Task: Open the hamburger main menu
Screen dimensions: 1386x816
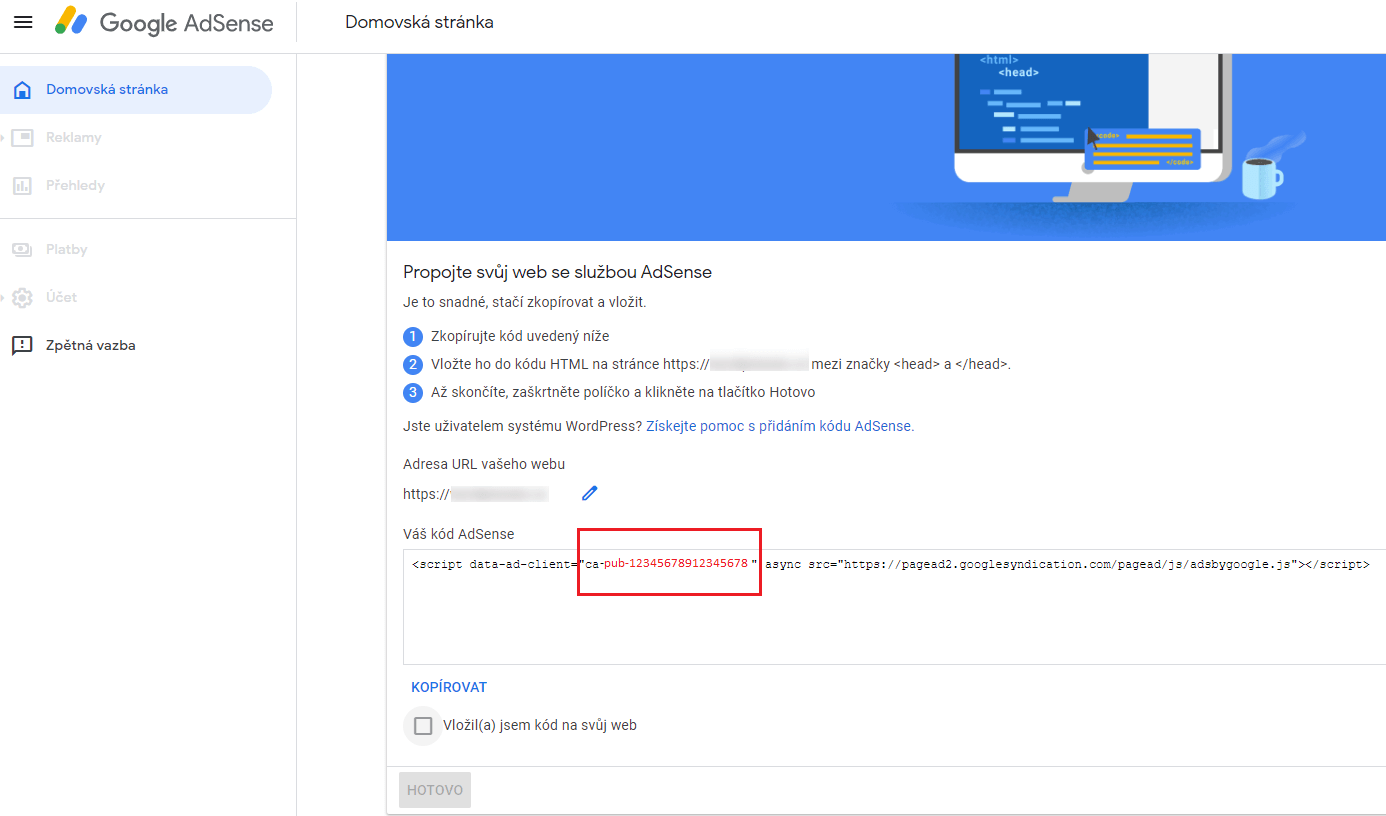Action: coord(23,22)
